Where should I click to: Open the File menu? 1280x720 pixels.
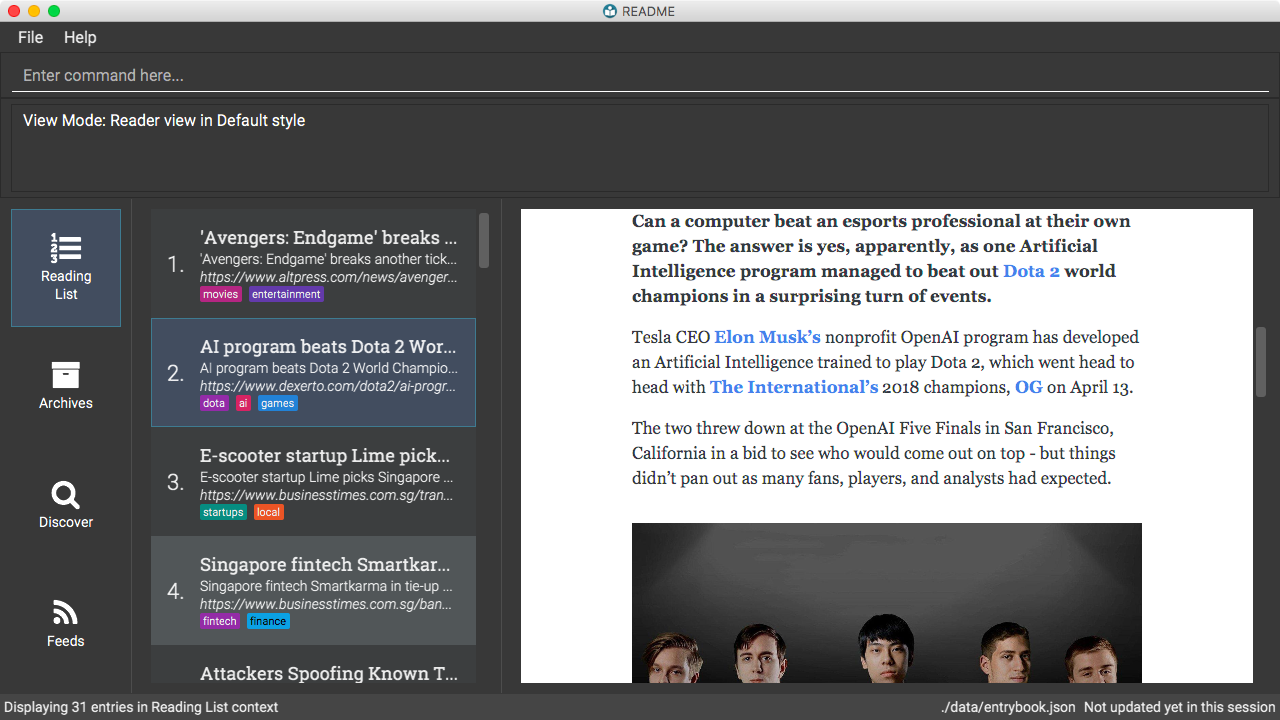31,37
